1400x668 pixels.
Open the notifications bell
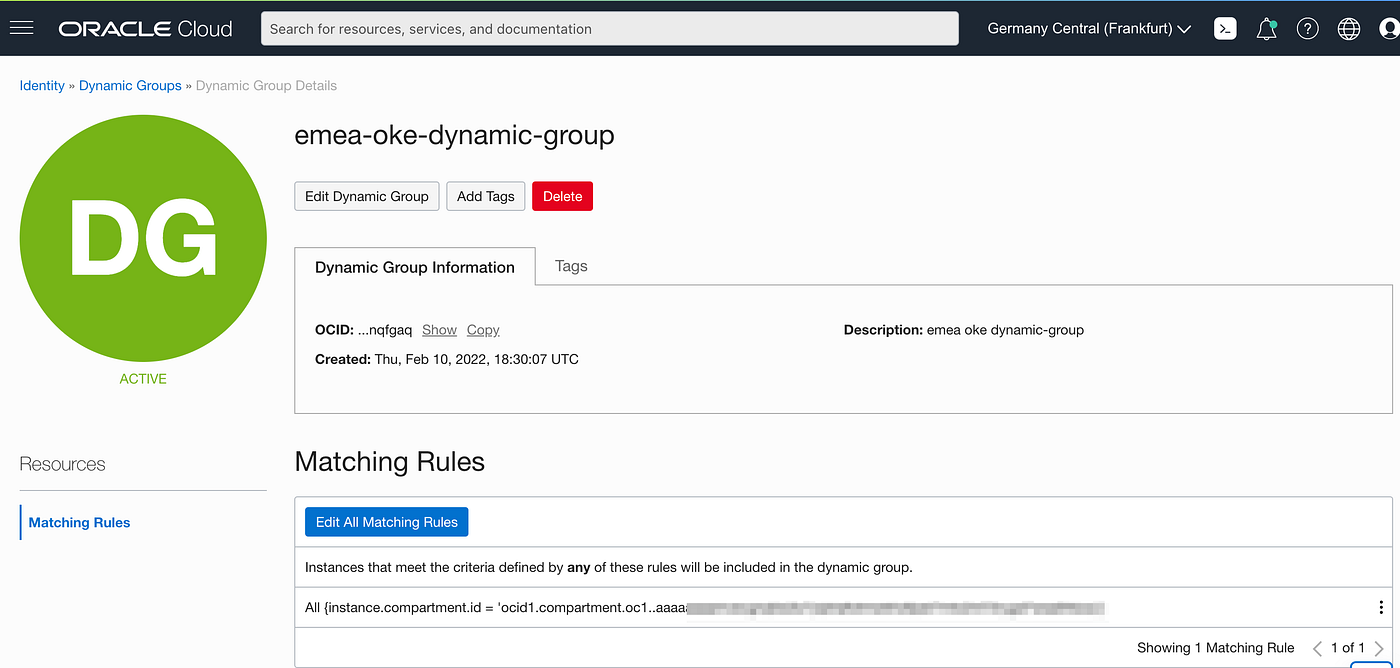(x=1266, y=29)
